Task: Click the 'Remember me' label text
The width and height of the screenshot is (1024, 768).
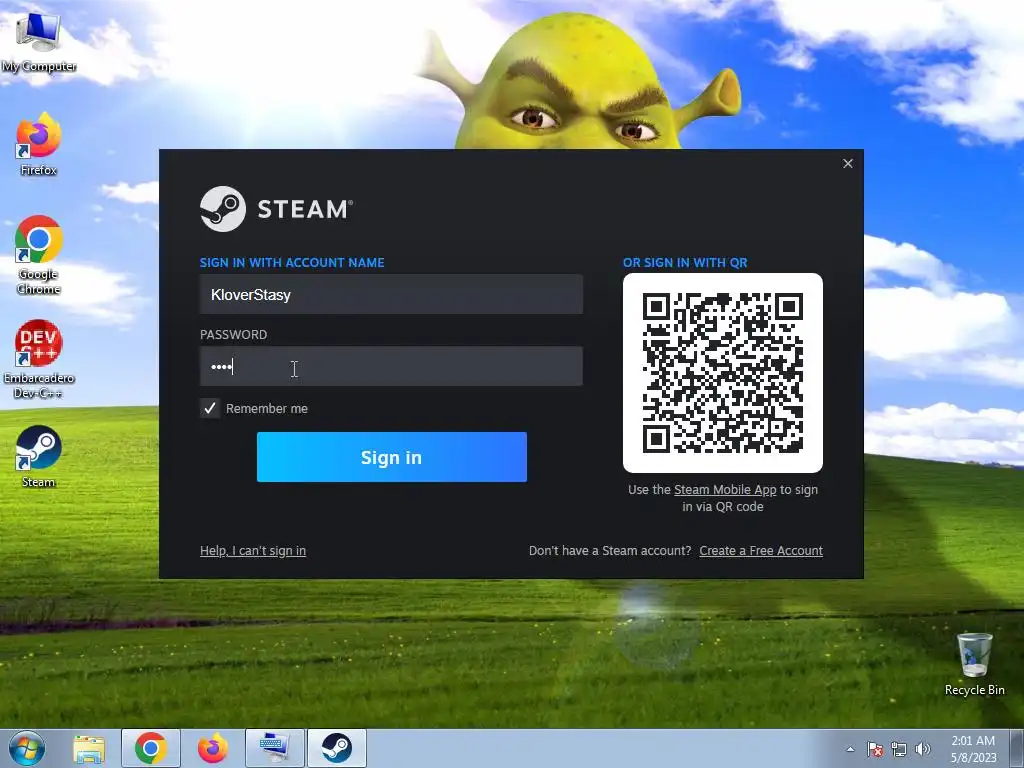Action: point(266,409)
